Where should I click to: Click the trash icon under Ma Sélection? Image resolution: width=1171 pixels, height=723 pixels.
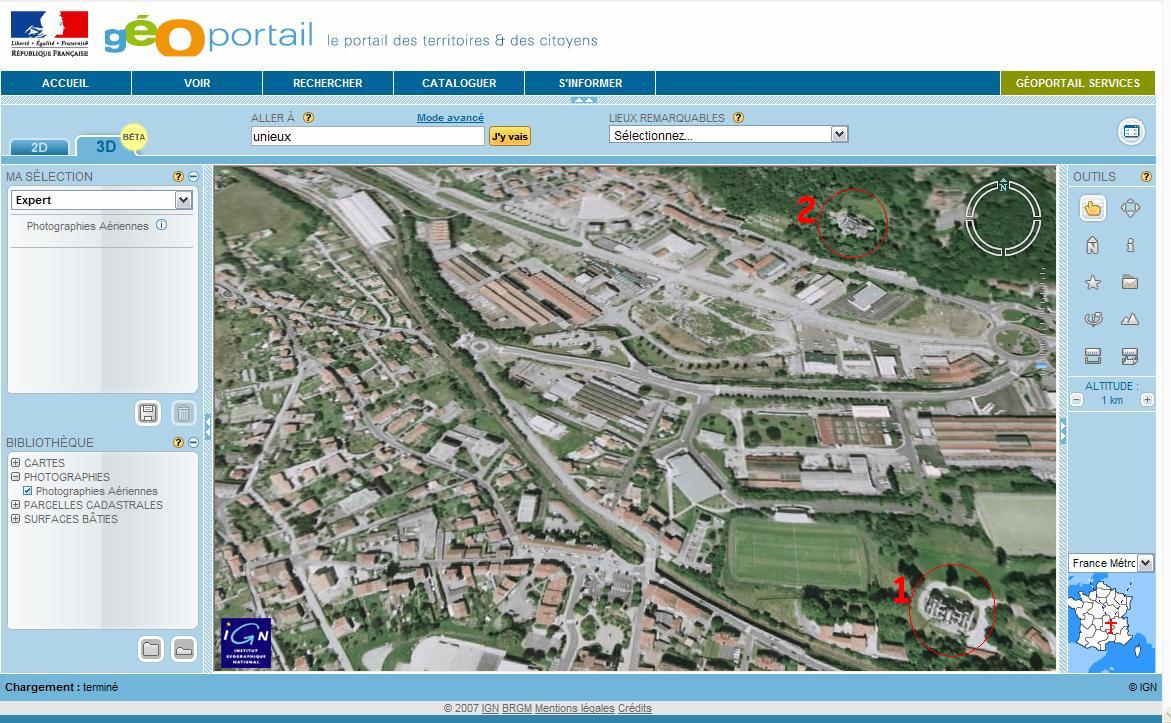183,412
